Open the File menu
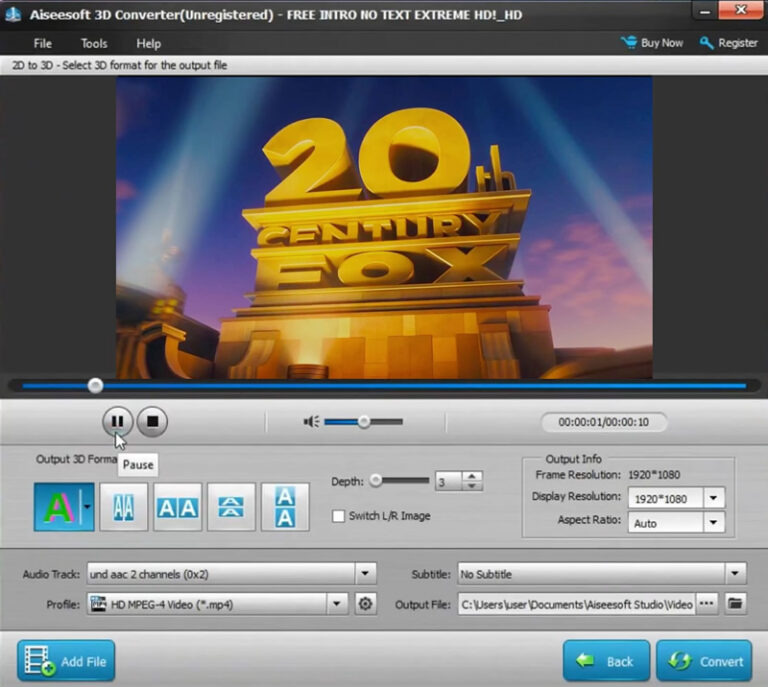768x687 pixels. (43, 44)
